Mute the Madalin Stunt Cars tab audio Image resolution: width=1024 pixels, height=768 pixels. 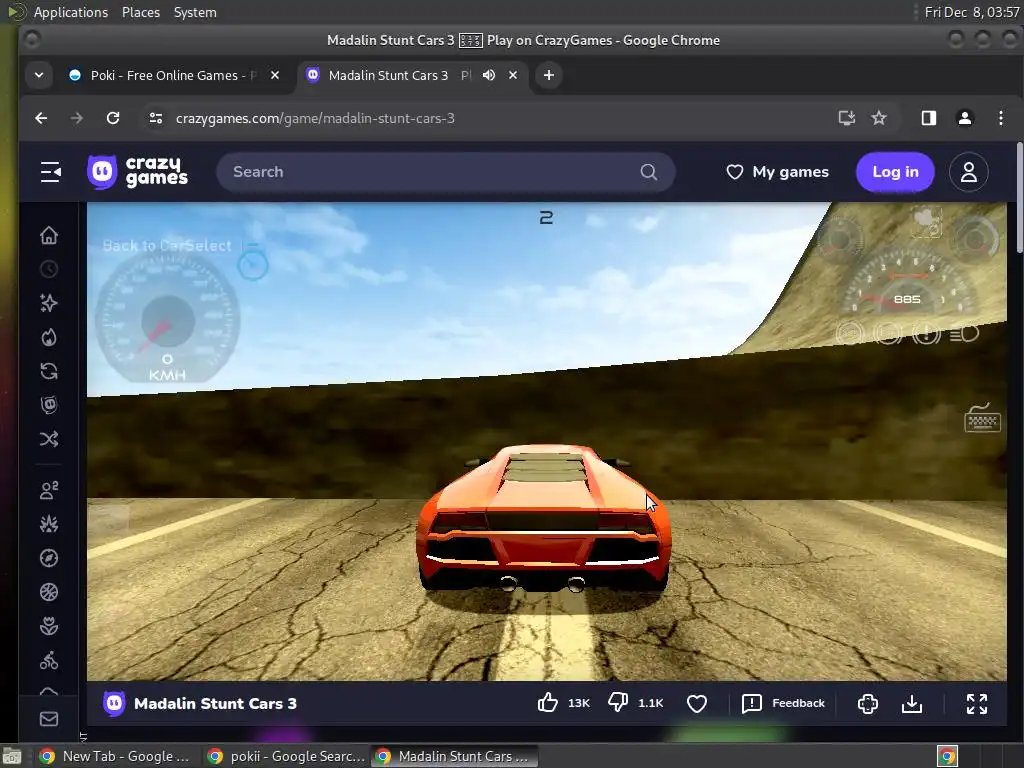point(488,75)
